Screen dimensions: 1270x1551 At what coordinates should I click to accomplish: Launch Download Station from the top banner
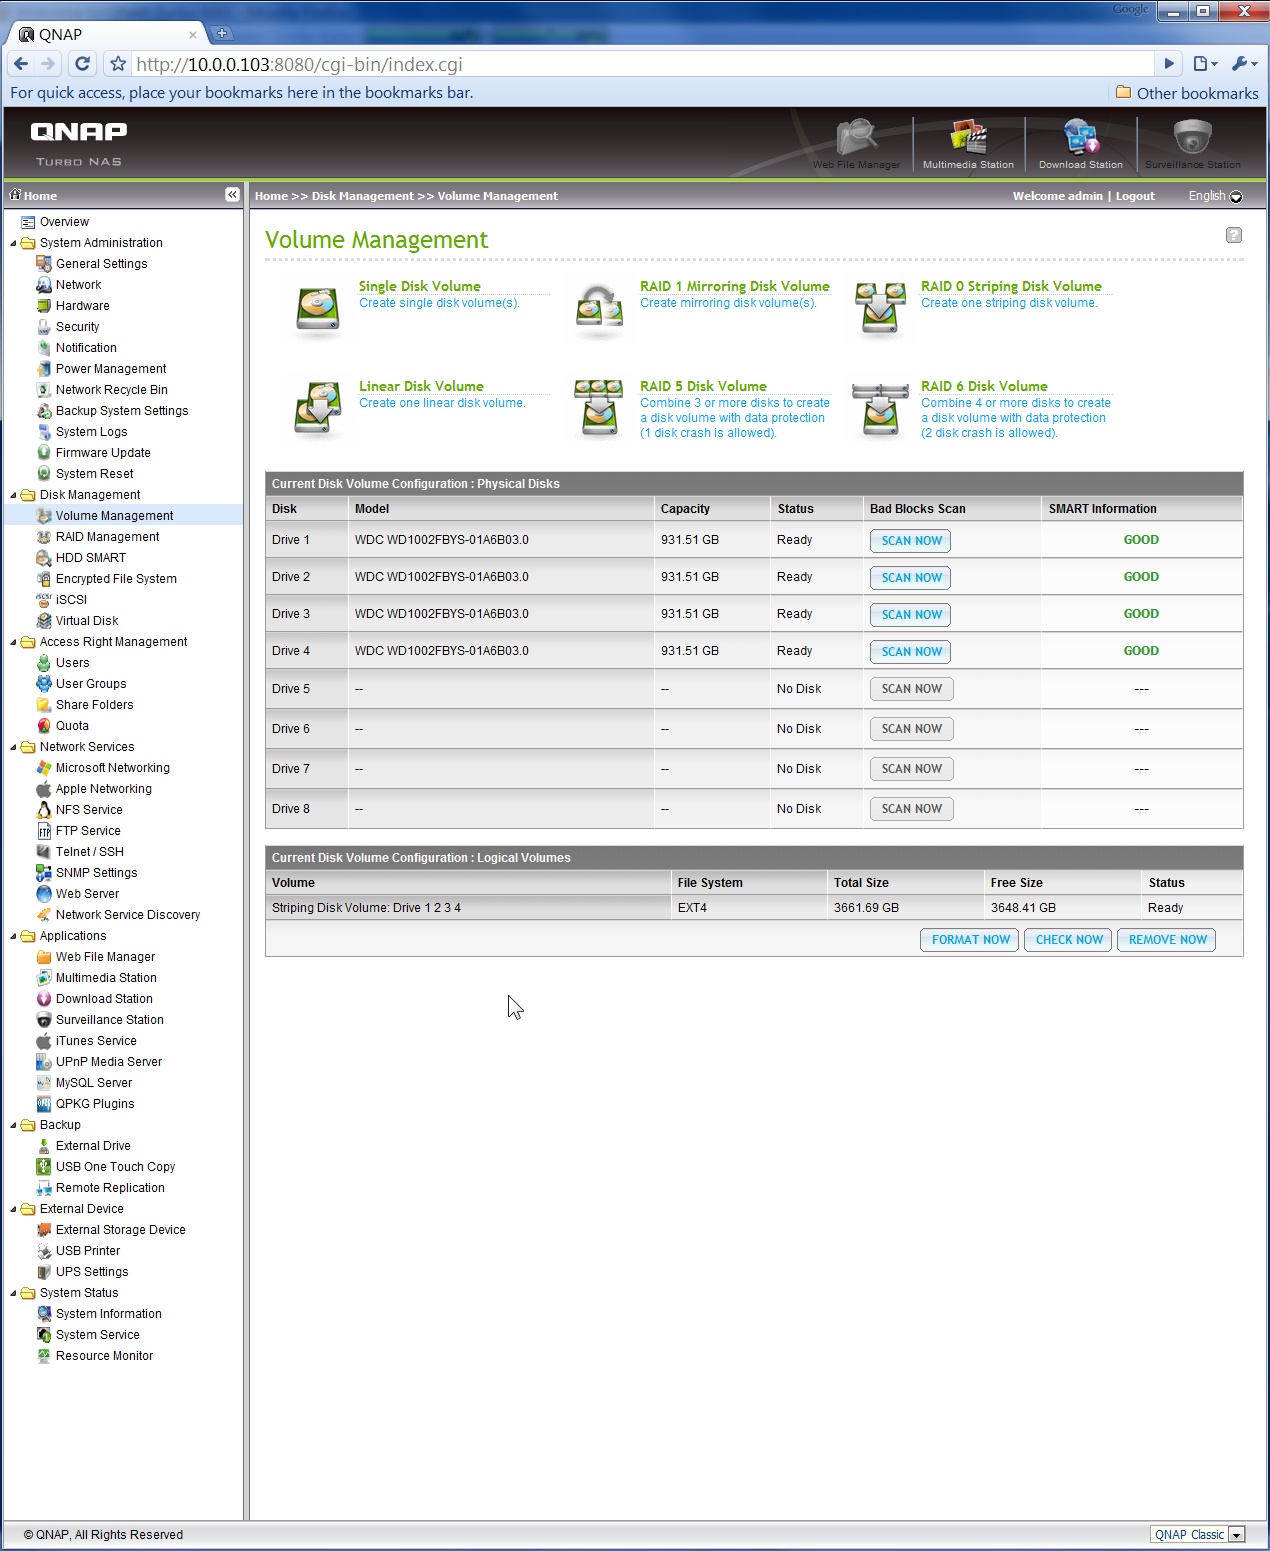pyautogui.click(x=1080, y=140)
